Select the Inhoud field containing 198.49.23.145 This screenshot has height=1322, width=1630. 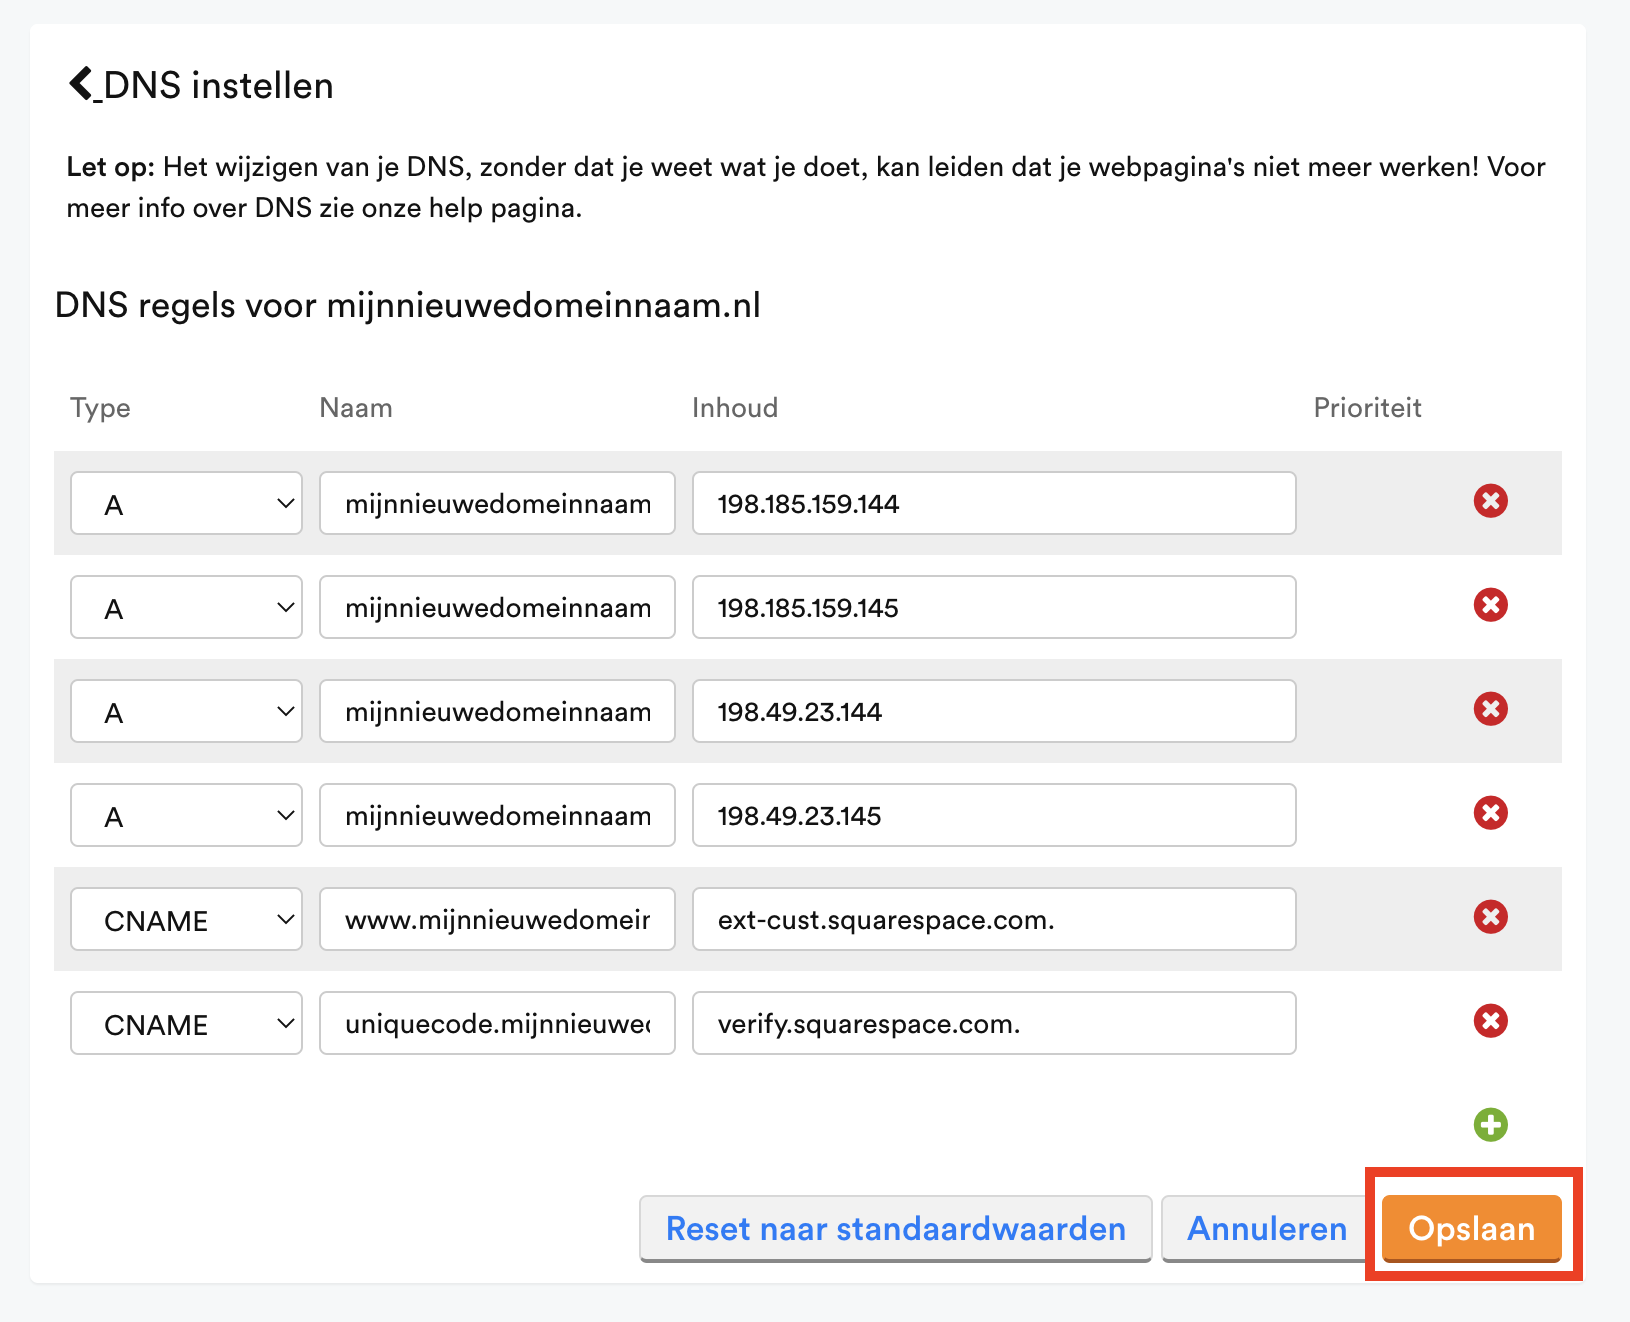pos(993,815)
